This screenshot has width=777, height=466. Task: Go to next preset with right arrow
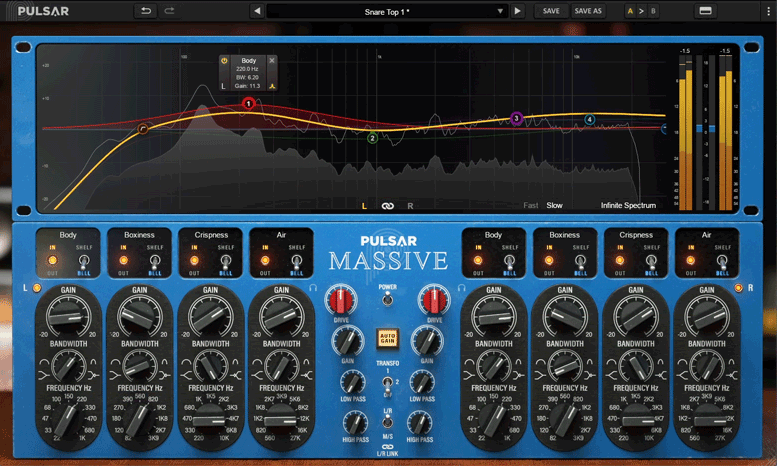click(x=517, y=11)
